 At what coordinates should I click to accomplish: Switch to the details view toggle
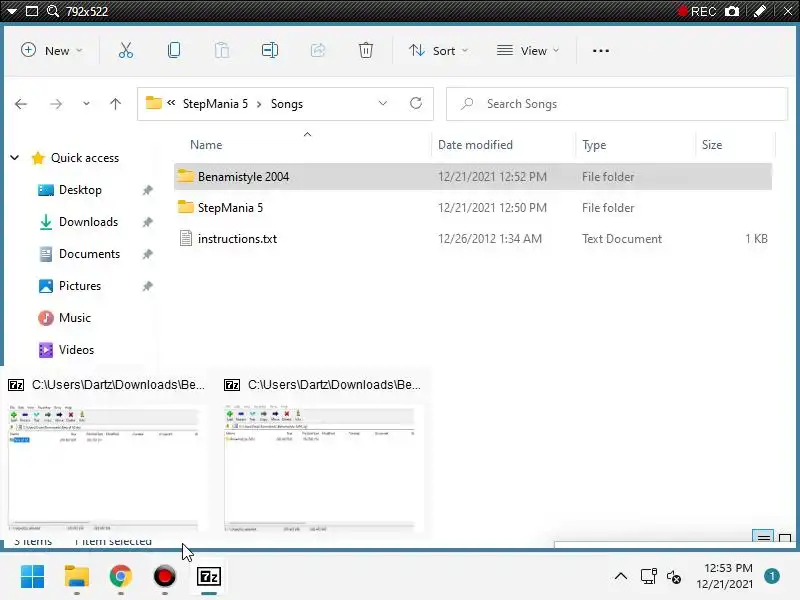tap(763, 537)
